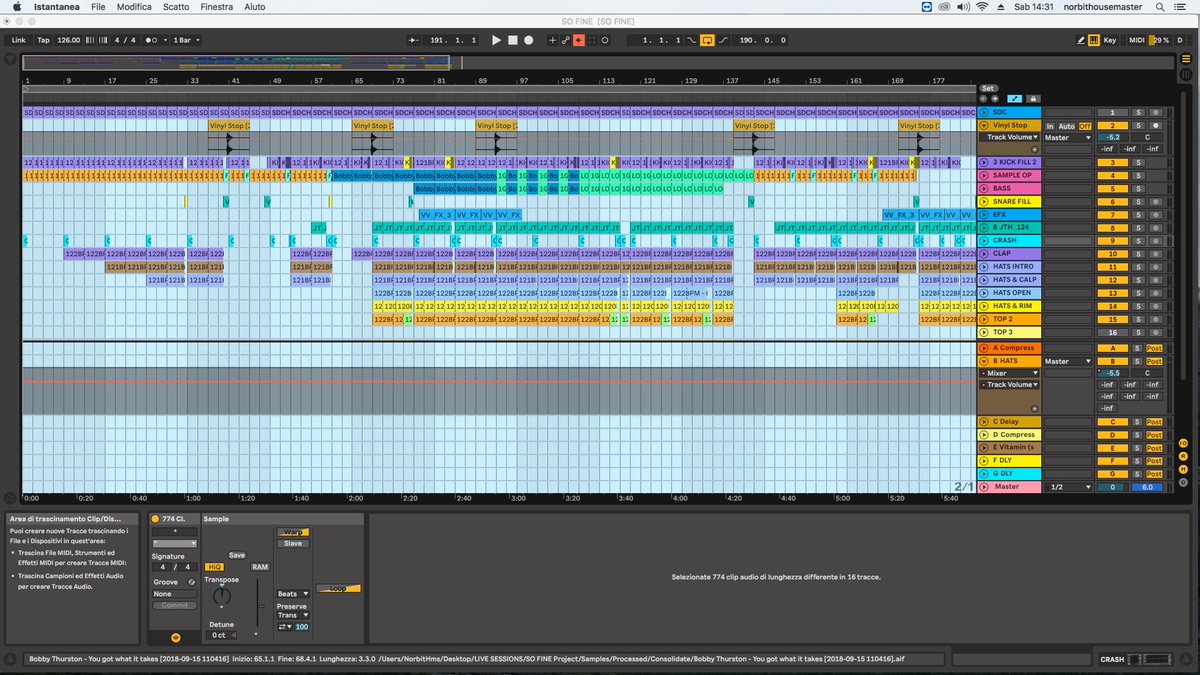Solo the BASS track
This screenshot has width=1200, height=675.
click(1138, 188)
